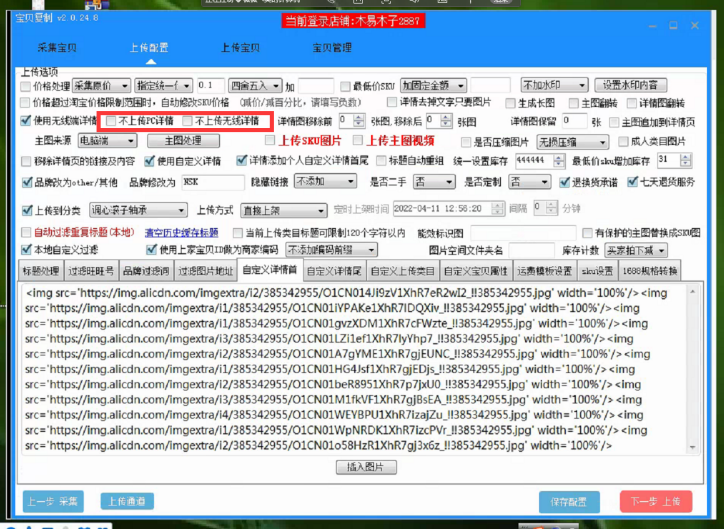Click the 图片空间文件夹名 input field

pos(531,251)
